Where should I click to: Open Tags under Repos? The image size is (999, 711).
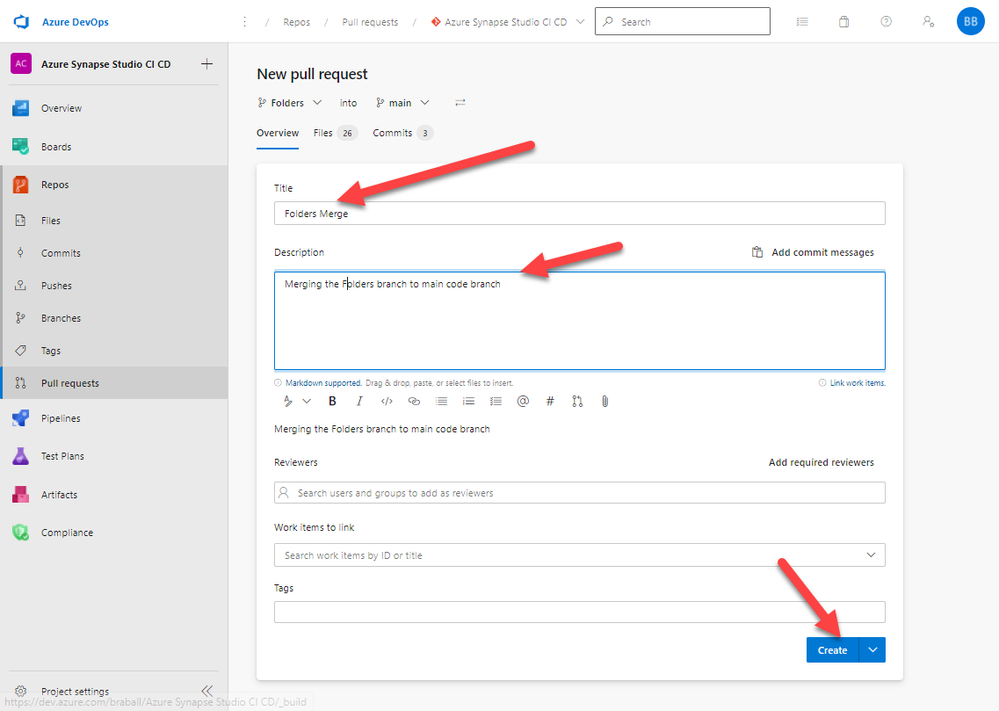tap(51, 350)
